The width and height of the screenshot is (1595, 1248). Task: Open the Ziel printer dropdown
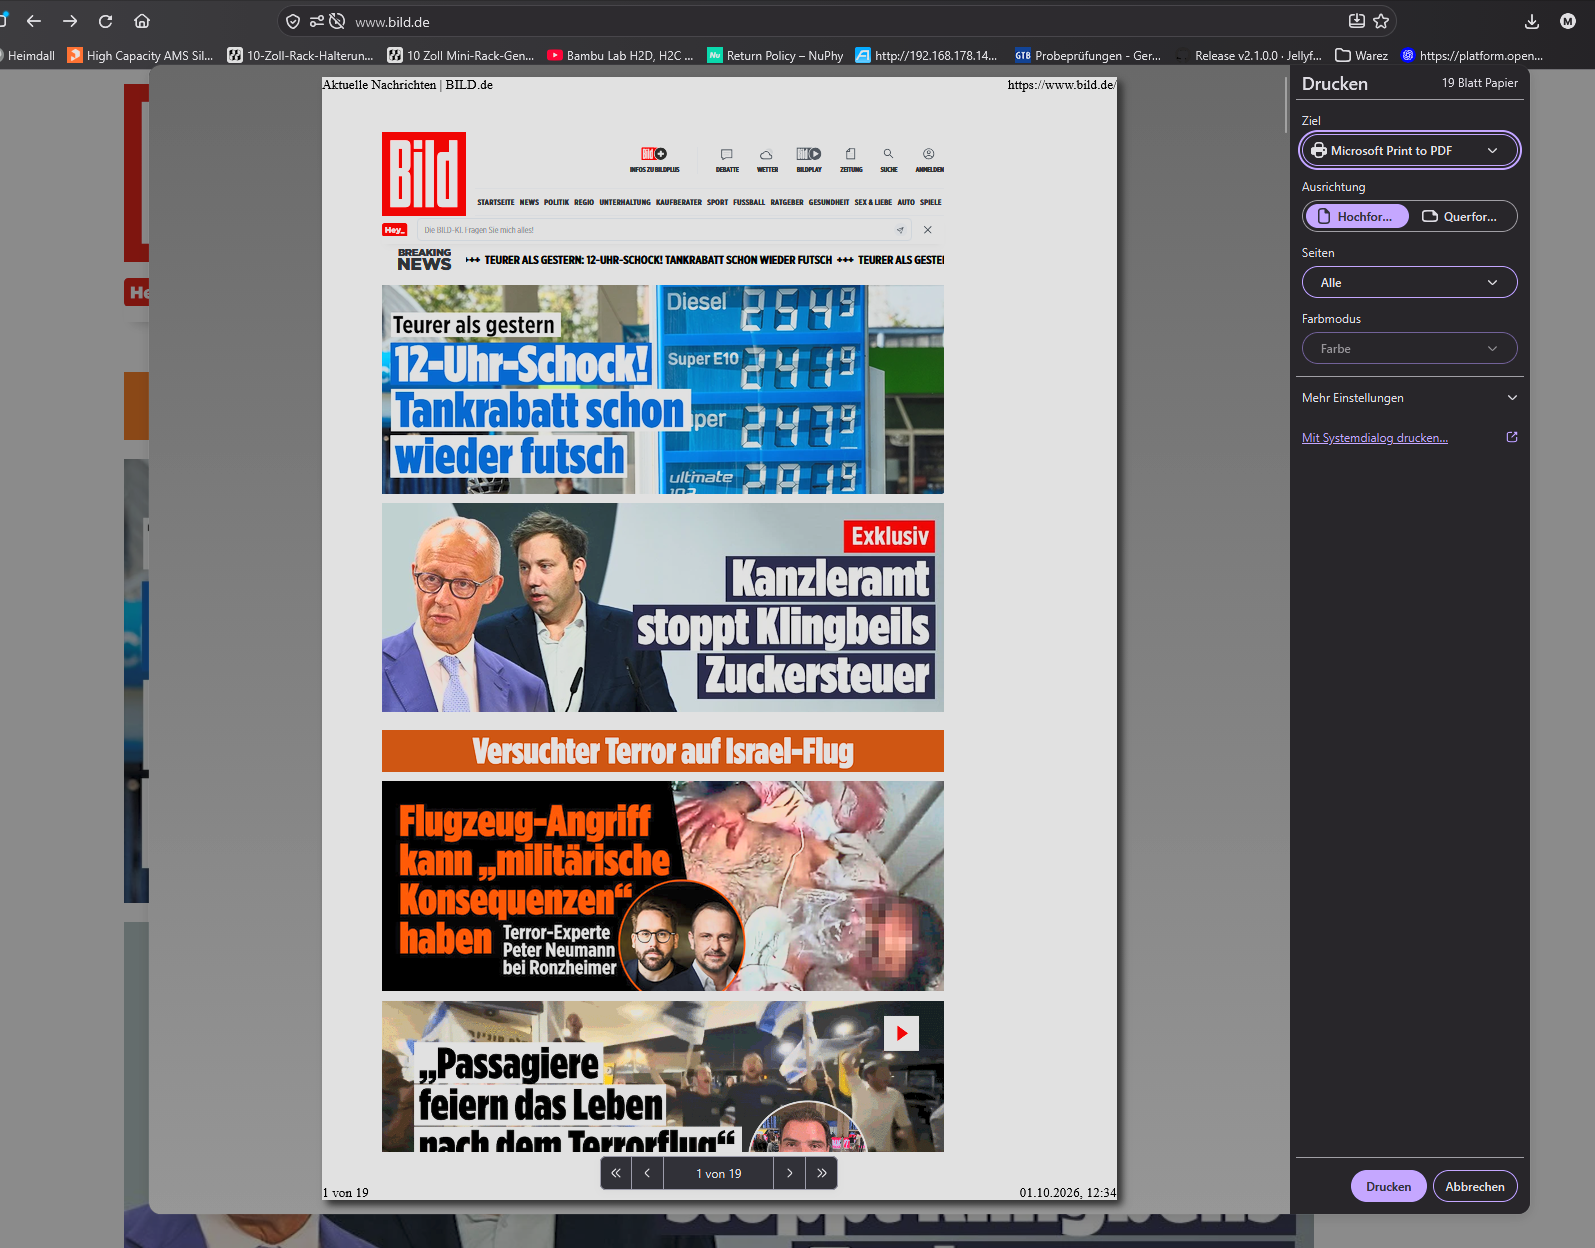(1409, 150)
